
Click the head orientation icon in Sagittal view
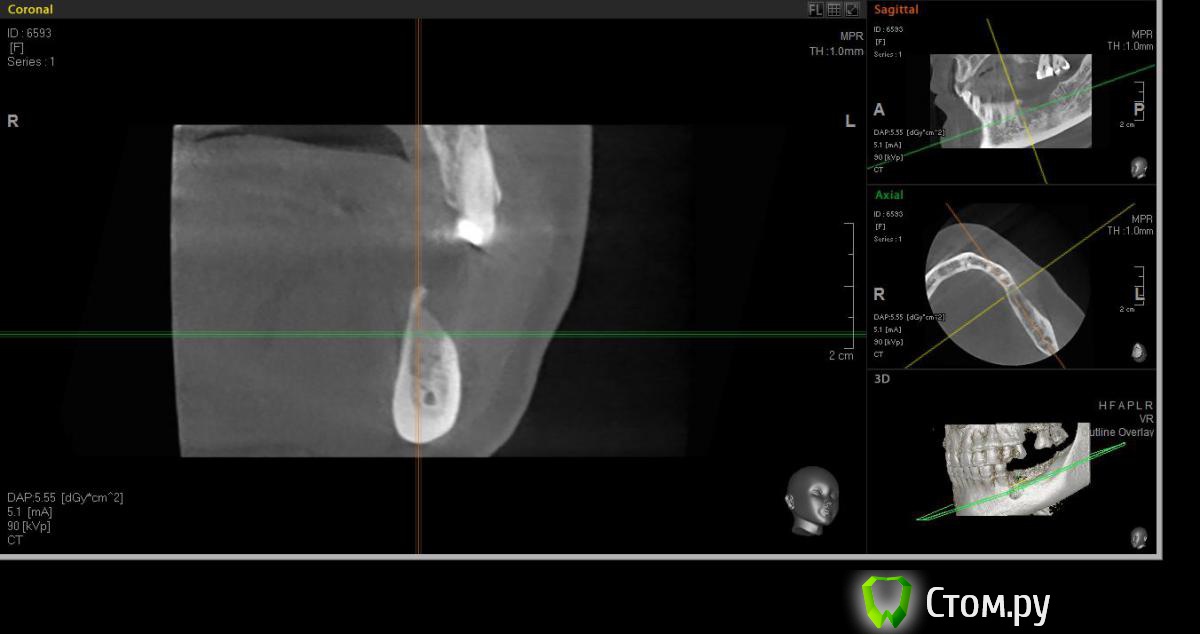click(x=1139, y=167)
